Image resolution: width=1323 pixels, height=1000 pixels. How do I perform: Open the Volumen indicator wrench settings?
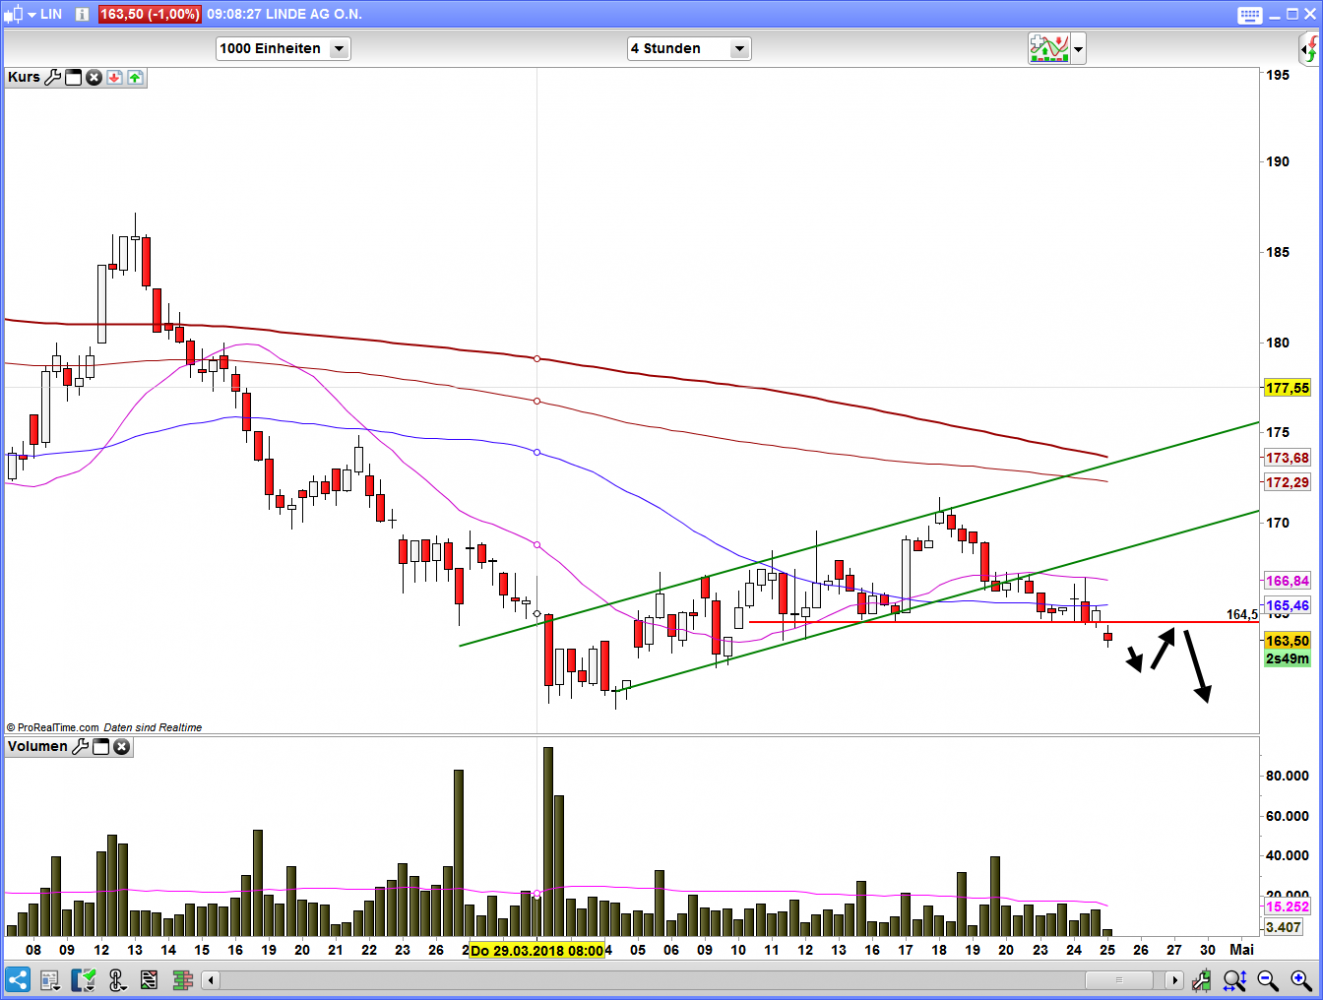click(81, 746)
